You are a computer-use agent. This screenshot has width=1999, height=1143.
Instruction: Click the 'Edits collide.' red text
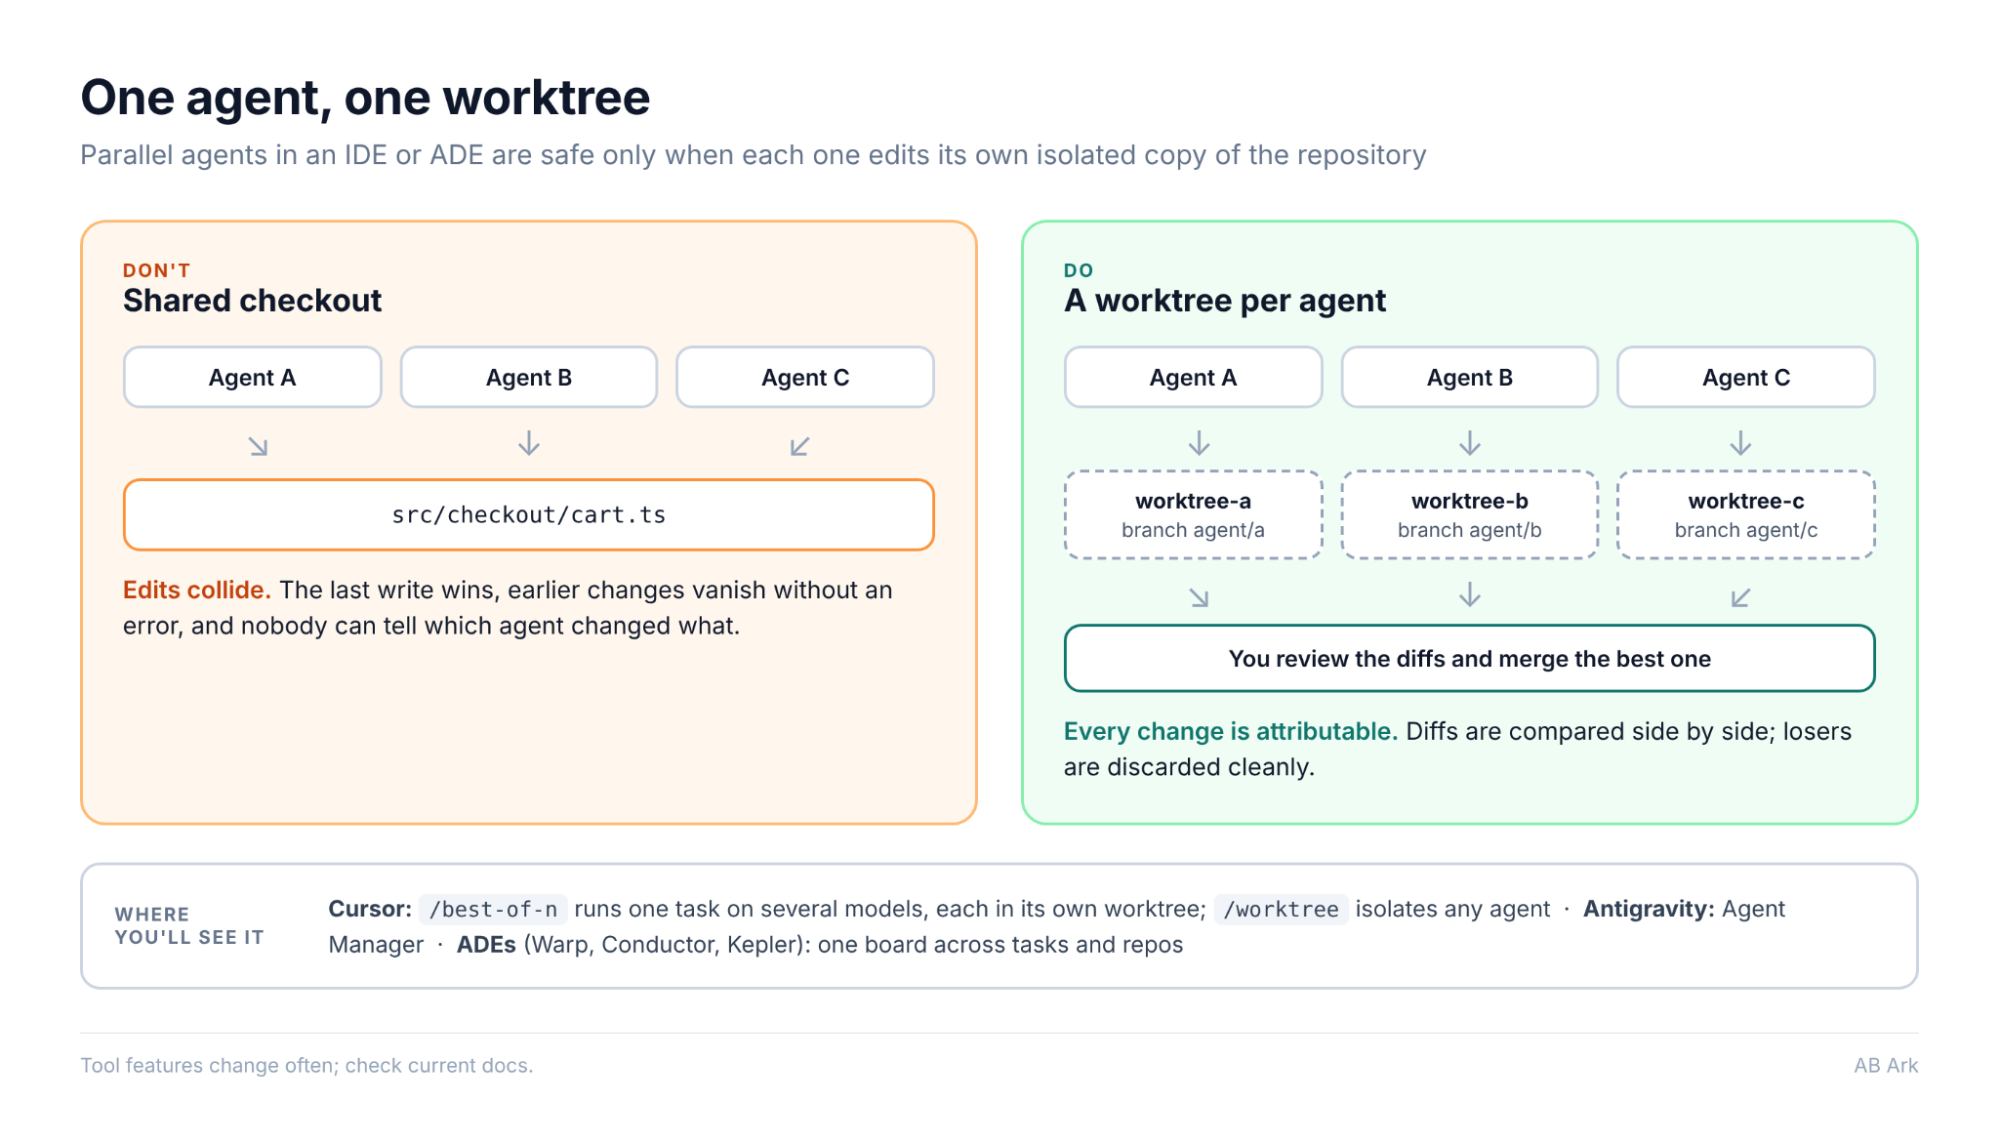(x=197, y=590)
